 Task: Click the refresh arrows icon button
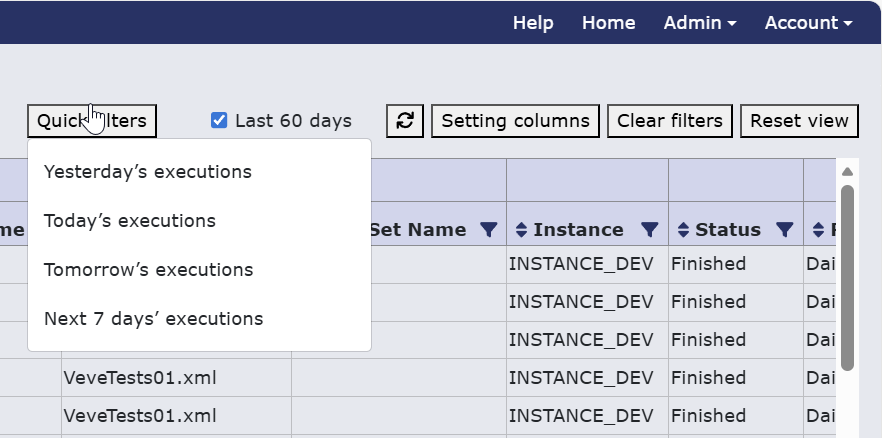pyautogui.click(x=404, y=121)
